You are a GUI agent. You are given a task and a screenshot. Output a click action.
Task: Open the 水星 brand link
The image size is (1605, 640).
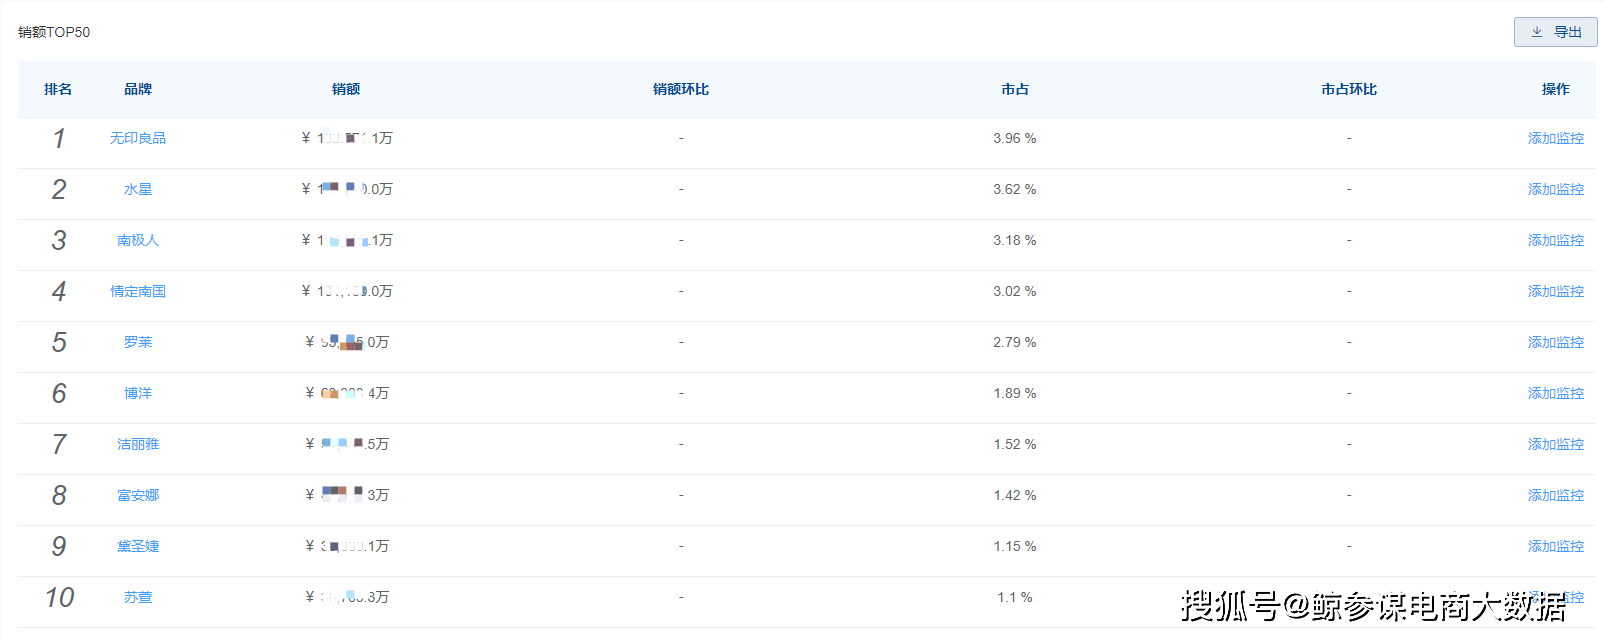[138, 189]
